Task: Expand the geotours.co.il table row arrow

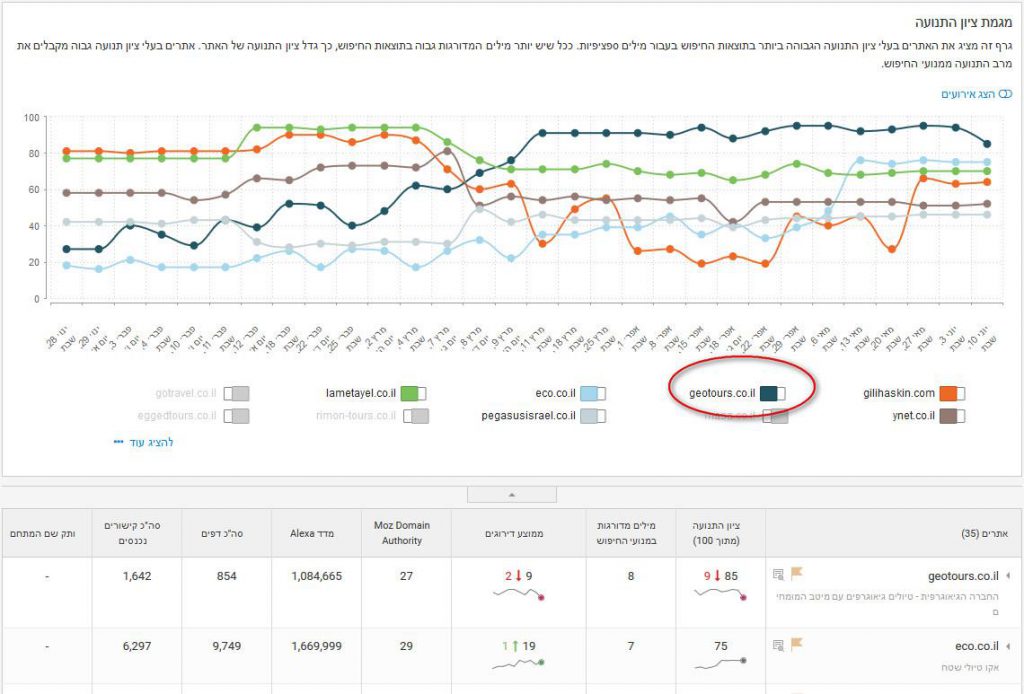Action: 1008,576
